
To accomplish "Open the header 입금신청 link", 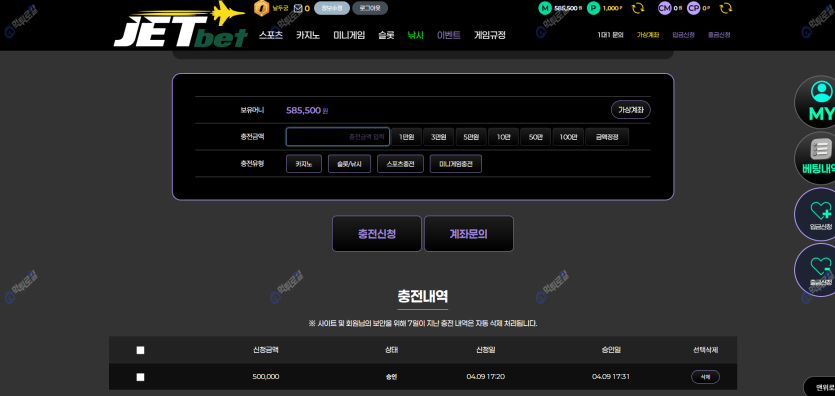I will [x=683, y=35].
